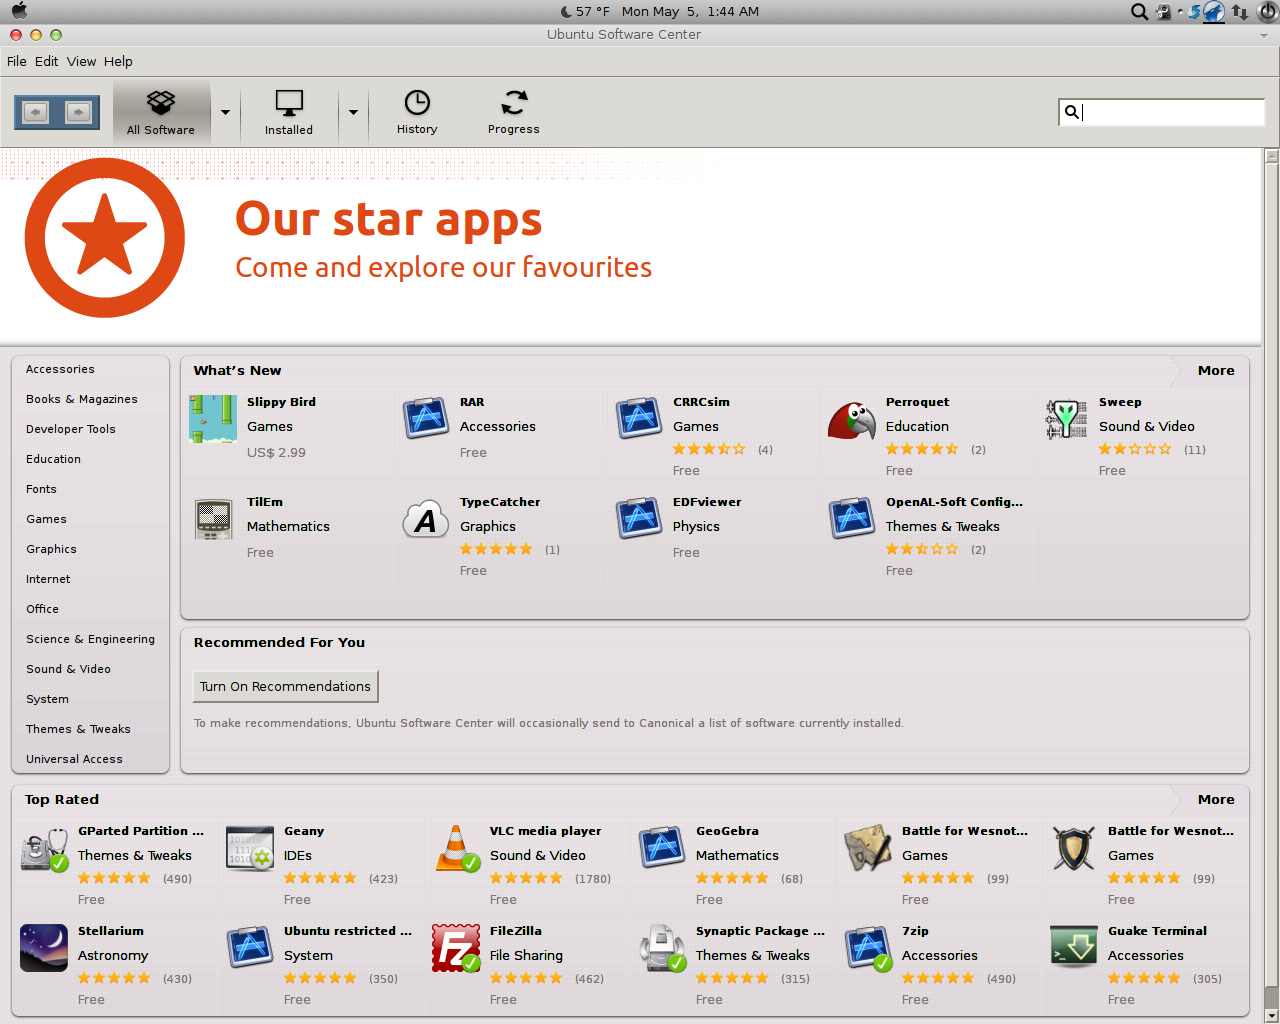Browse the Games category in sidebar
The image size is (1280, 1024).
point(46,519)
